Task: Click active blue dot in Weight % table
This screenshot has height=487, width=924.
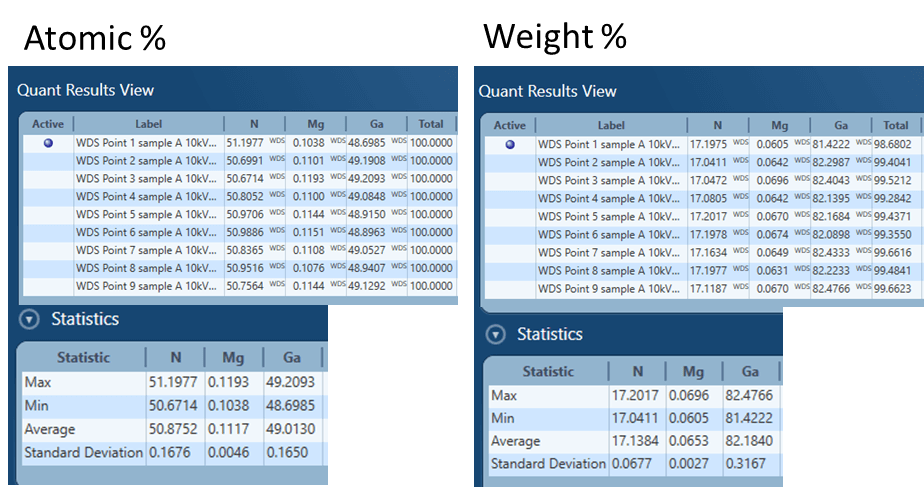Action: [x=510, y=145]
